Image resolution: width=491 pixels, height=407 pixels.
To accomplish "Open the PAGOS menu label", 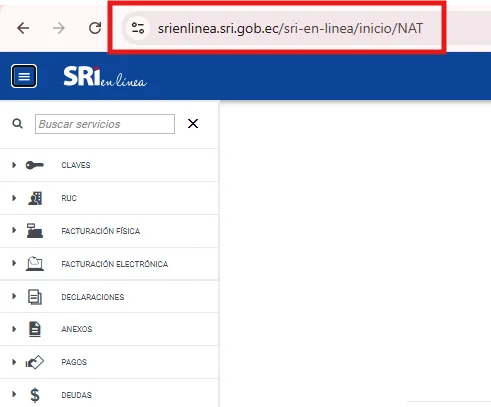I will (x=74, y=362).
